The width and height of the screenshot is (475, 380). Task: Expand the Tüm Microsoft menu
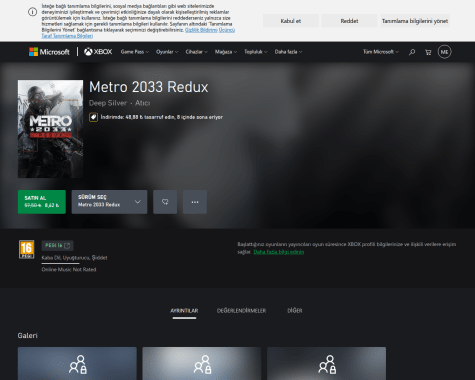click(x=381, y=52)
